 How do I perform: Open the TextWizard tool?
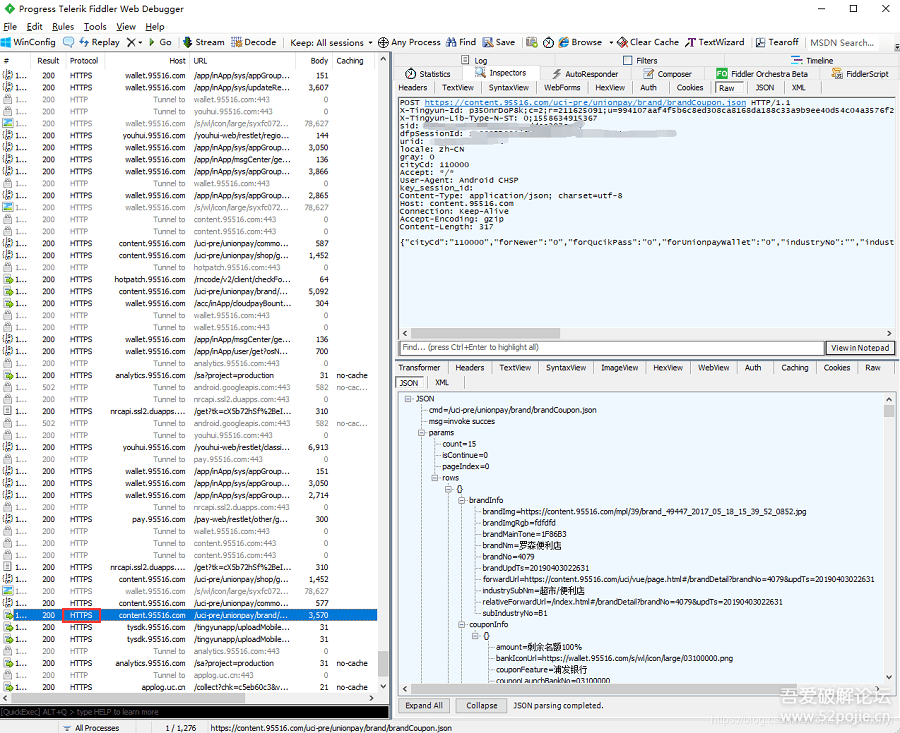pyautogui.click(x=715, y=42)
